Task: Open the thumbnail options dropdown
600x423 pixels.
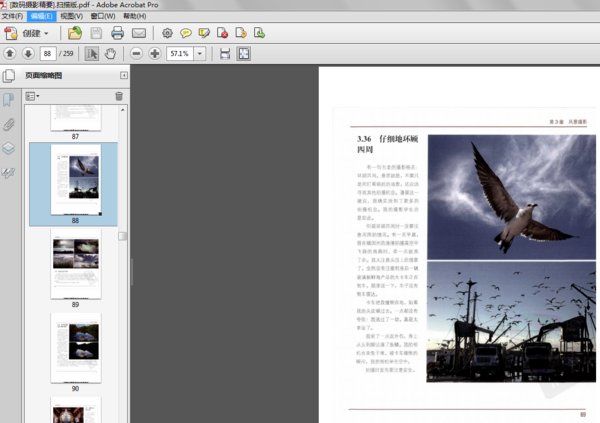Action: pos(31,96)
